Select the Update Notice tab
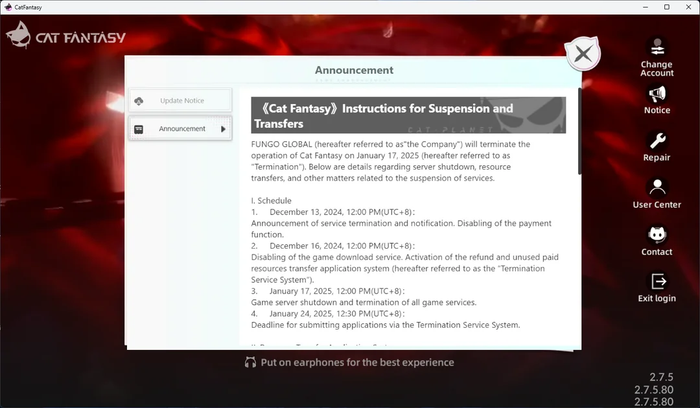Image resolution: width=700 pixels, height=408 pixels. [x=180, y=100]
